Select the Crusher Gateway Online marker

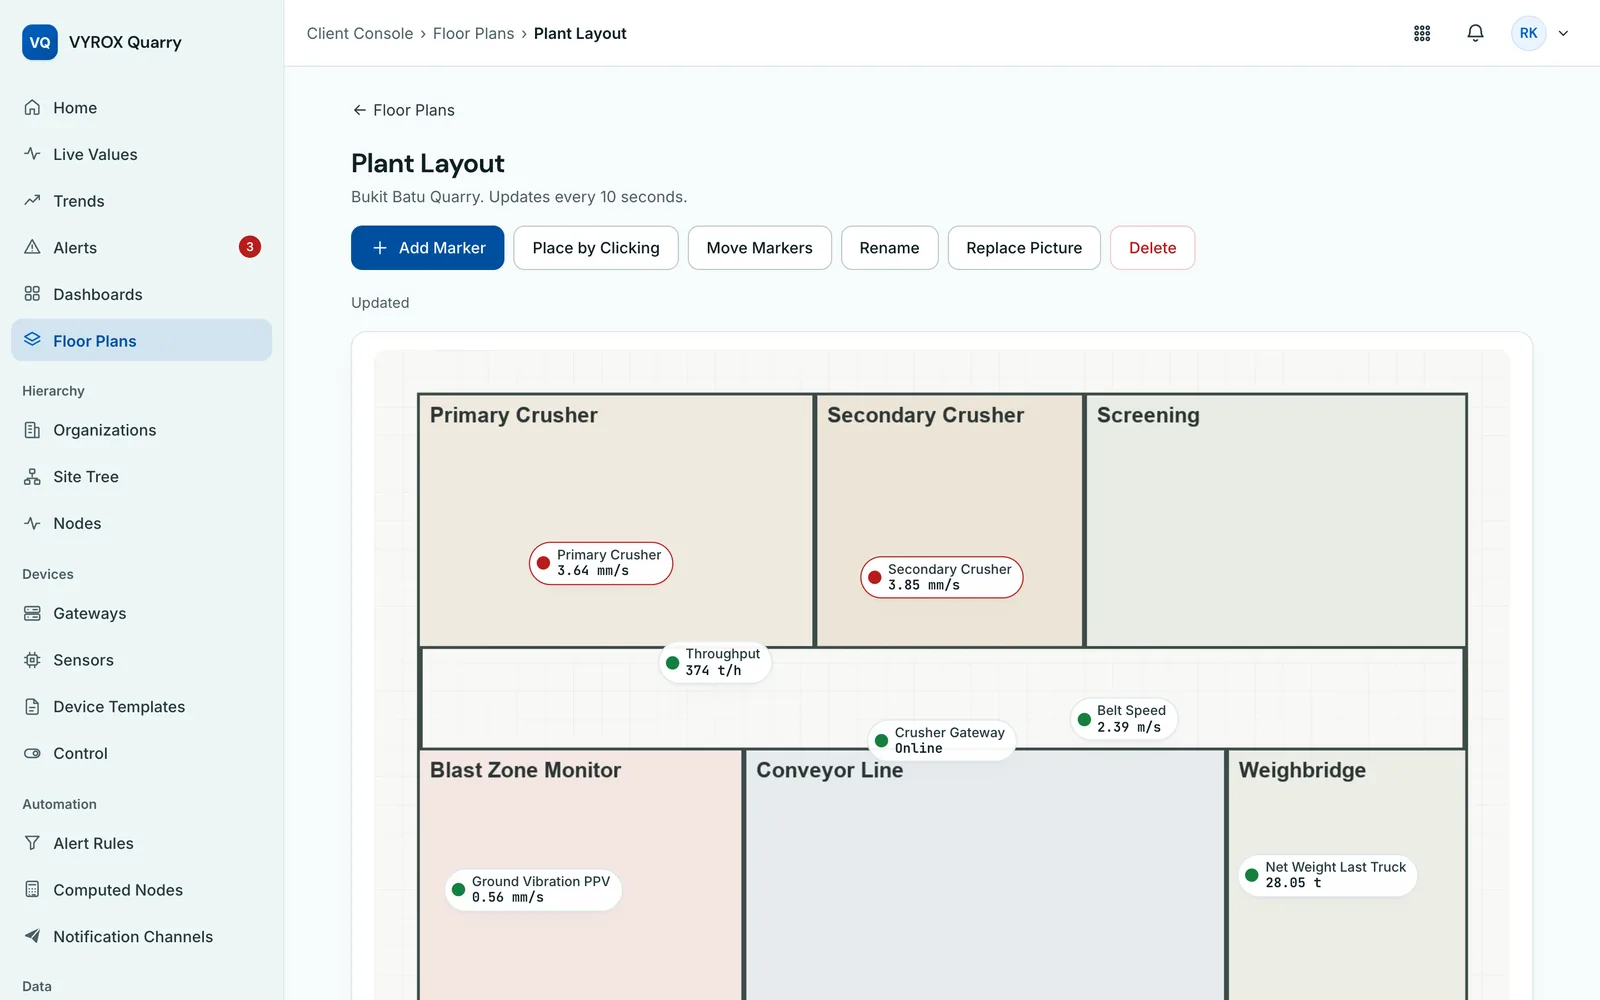942,741
